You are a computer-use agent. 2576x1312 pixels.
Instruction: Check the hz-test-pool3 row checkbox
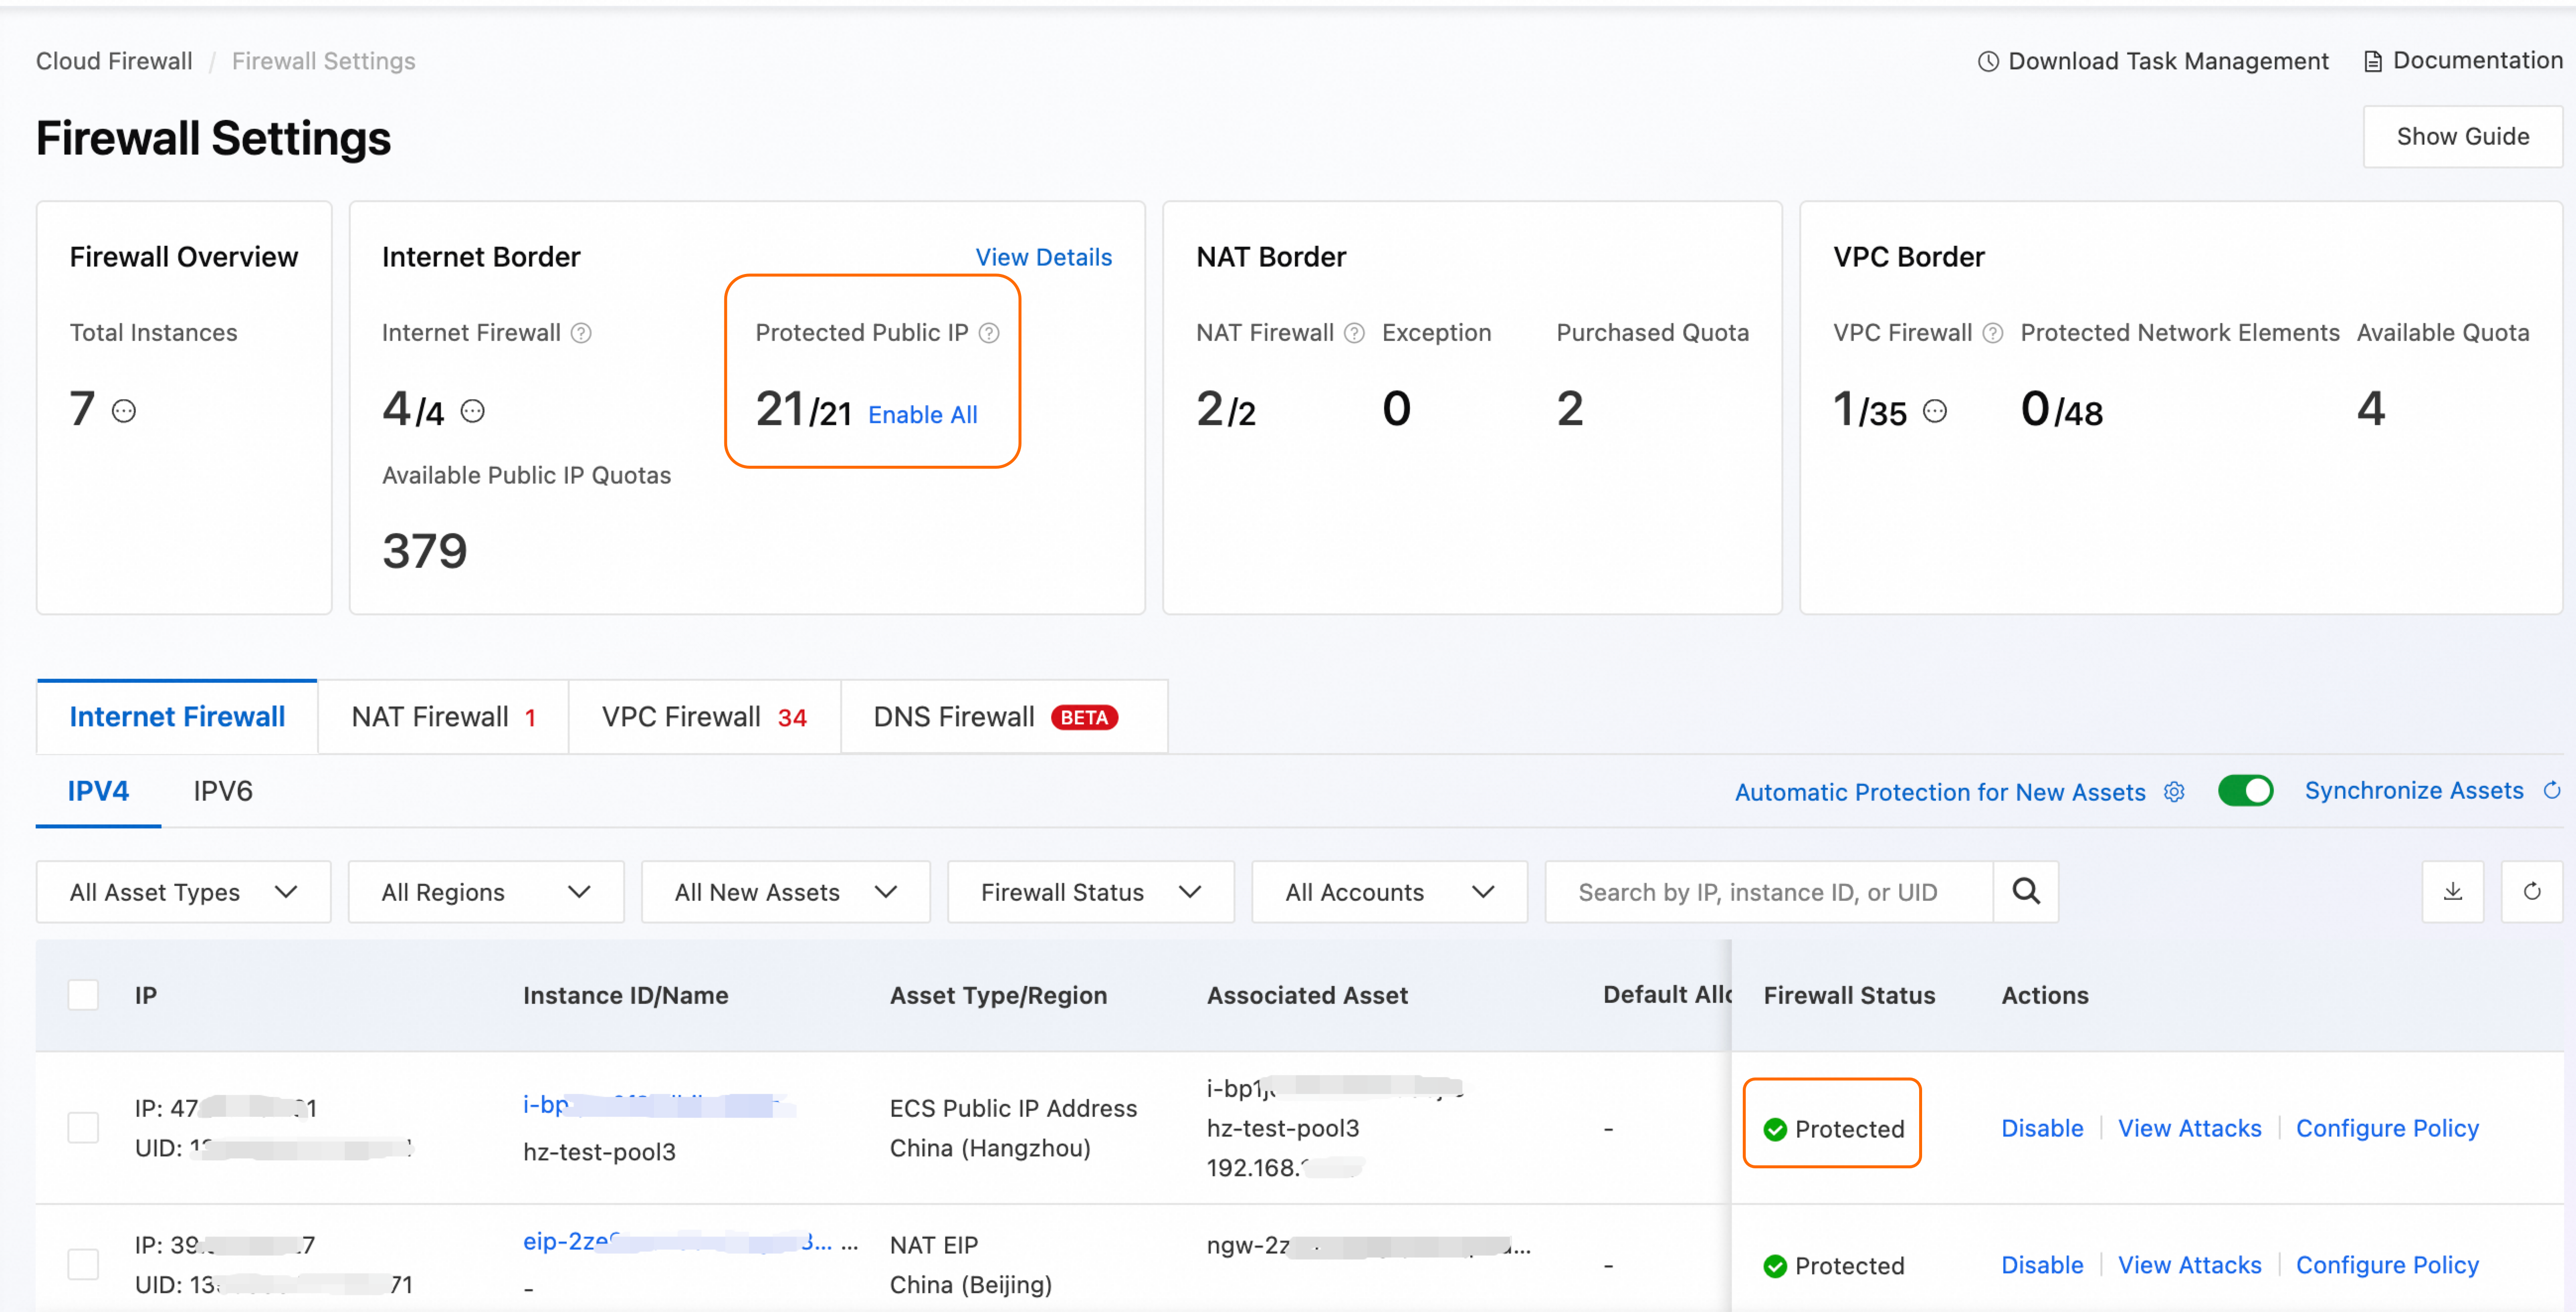tap(83, 1128)
